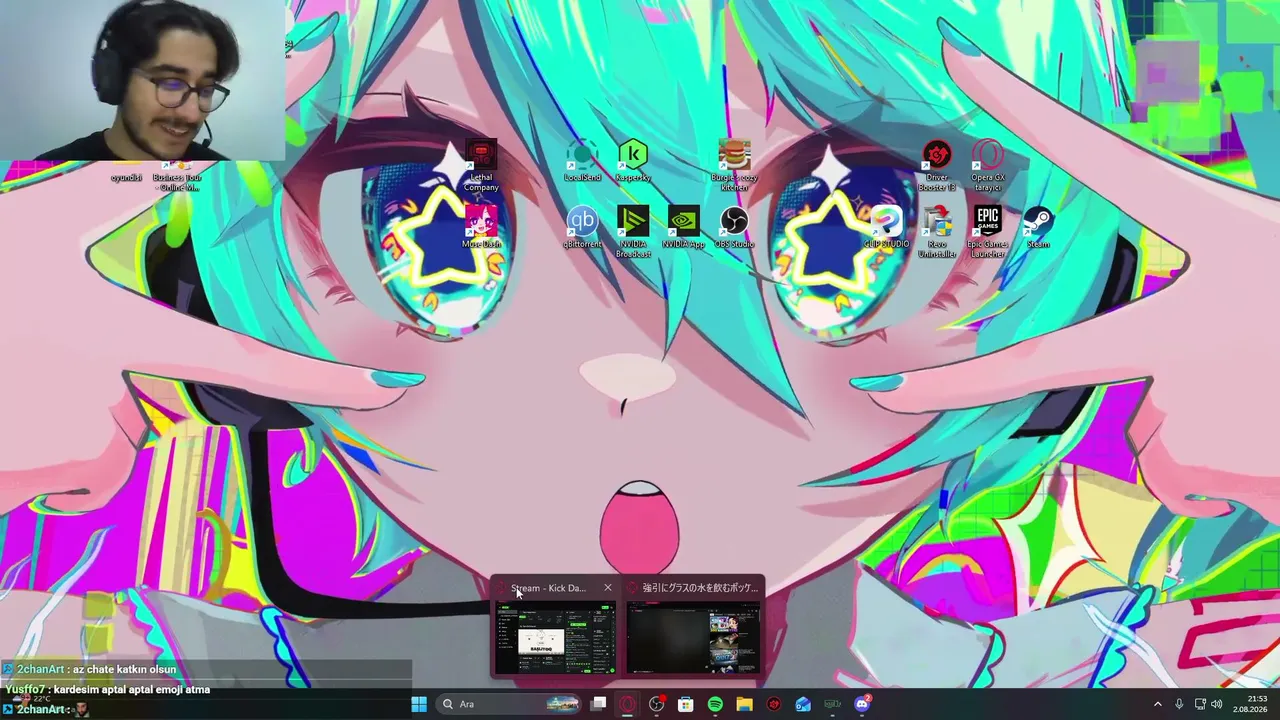The image size is (1280, 720).
Task: Select the NVIDIA Broadcast desktop icon
Action: pyautogui.click(x=633, y=232)
